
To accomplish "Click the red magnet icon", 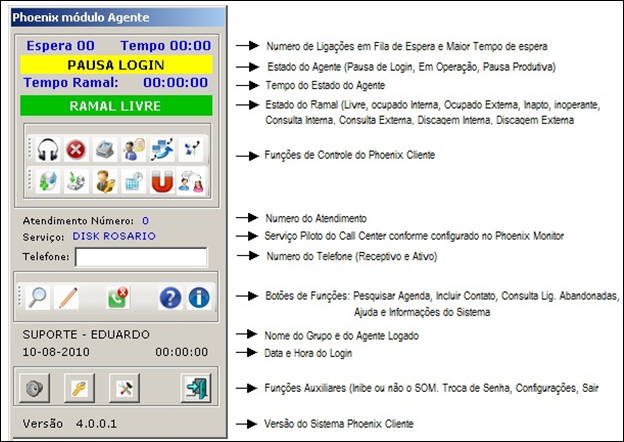I will [162, 181].
